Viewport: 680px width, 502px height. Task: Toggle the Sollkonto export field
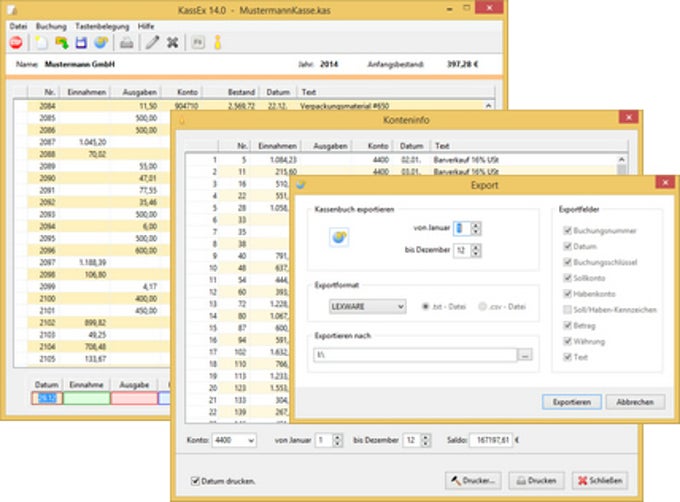[x=567, y=278]
